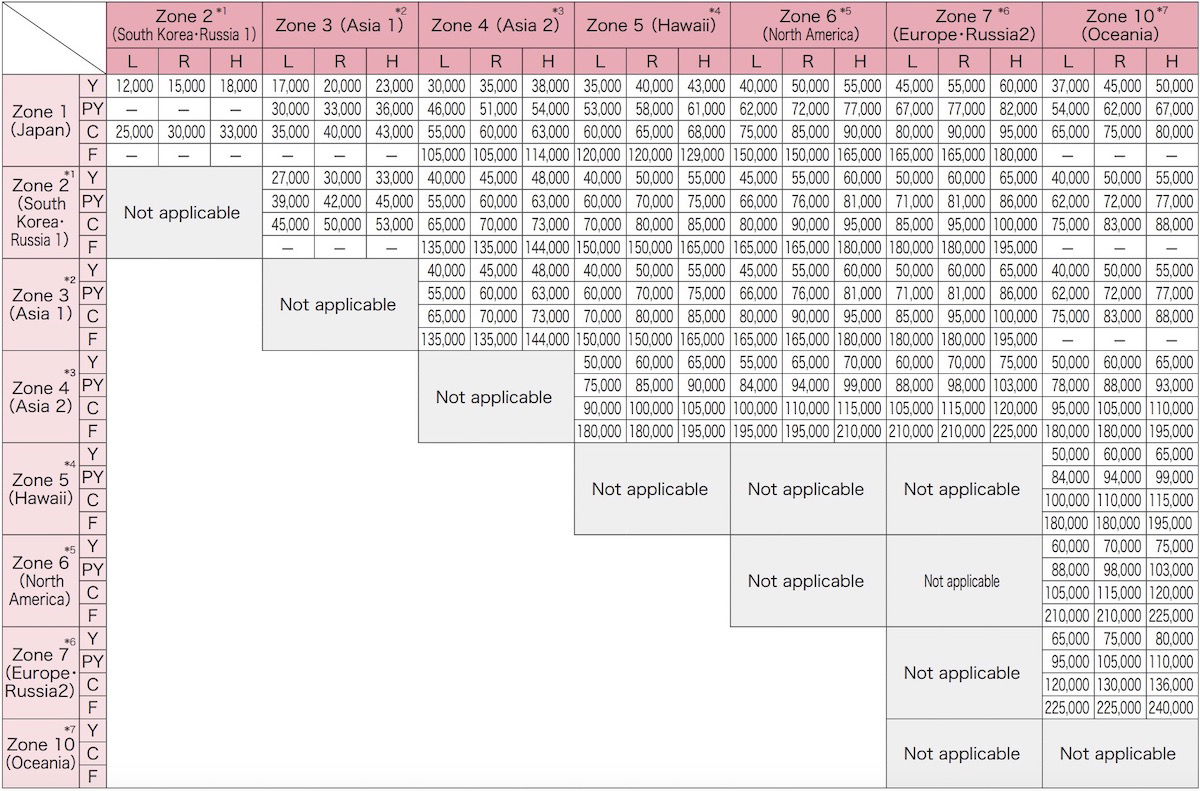Image resolution: width=1200 pixels, height=791 pixels.
Task: Click the Zone 6 (North America) row header
Action: click(x=41, y=581)
